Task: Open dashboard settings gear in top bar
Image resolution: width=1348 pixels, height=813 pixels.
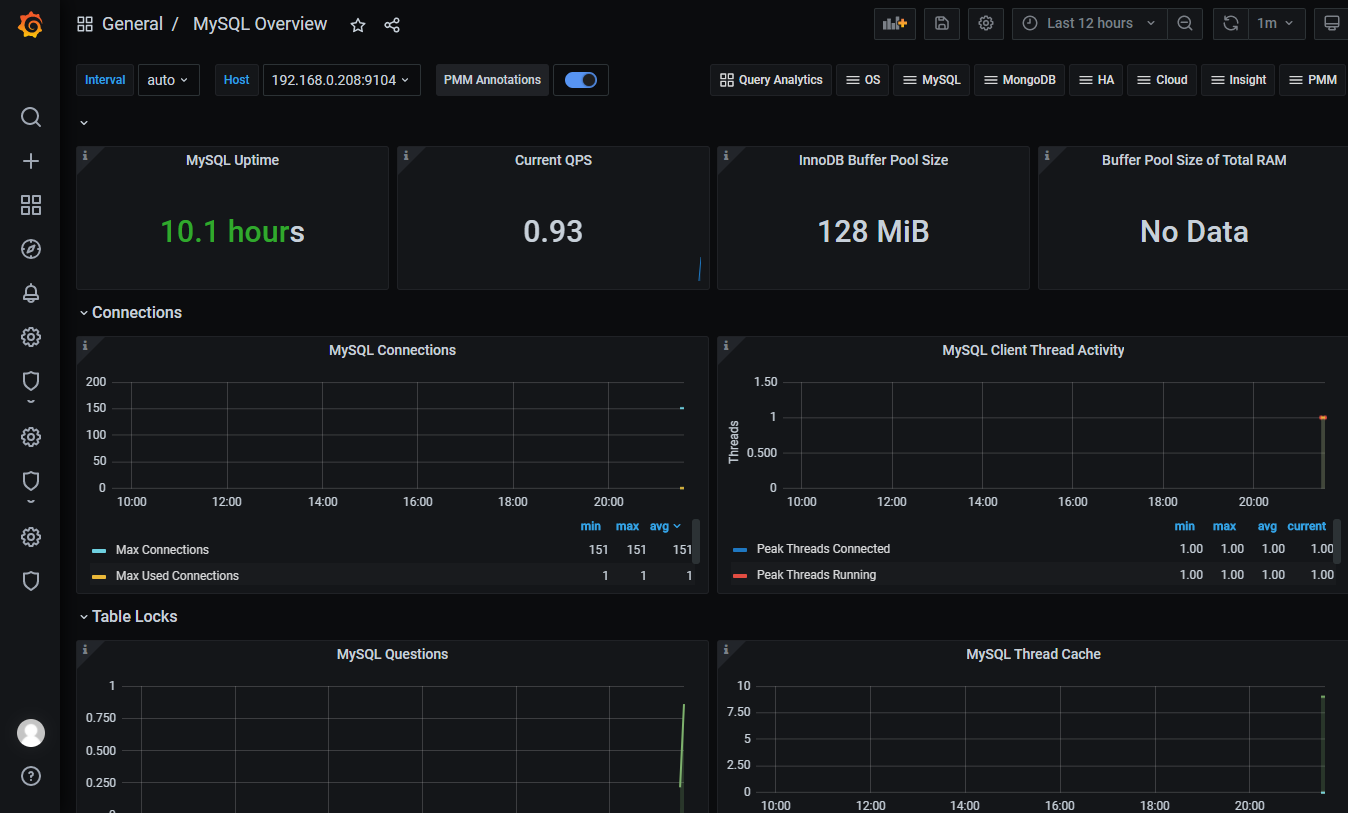Action: click(x=986, y=23)
